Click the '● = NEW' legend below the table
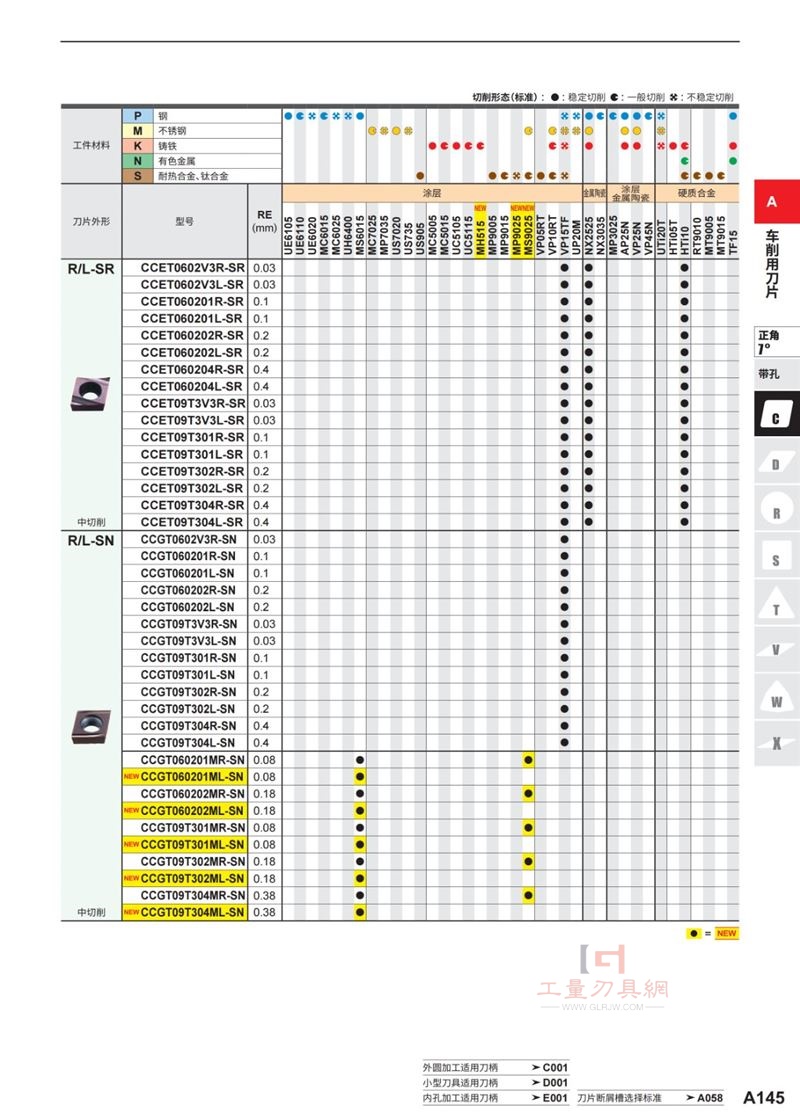 coord(712,934)
